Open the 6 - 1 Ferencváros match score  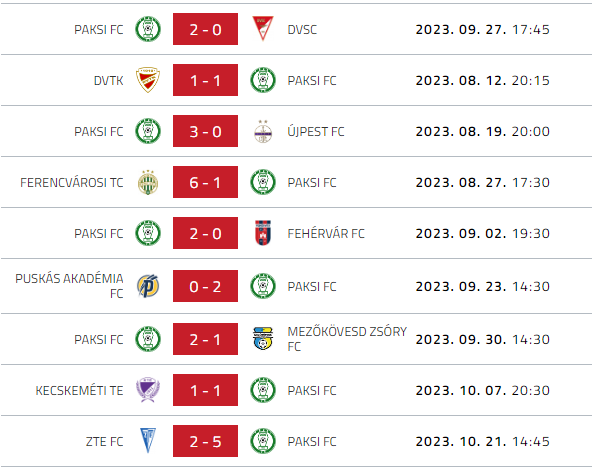(x=205, y=182)
